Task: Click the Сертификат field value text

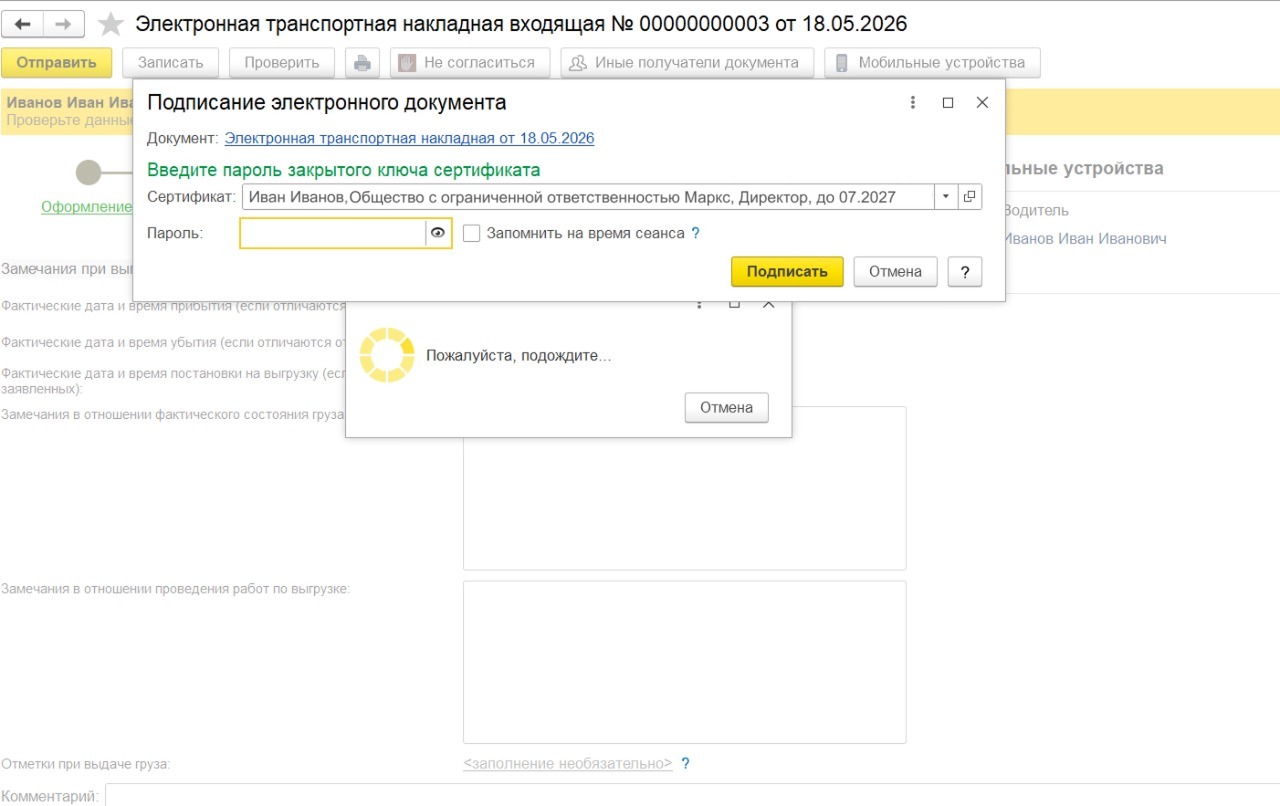Action: (x=572, y=197)
